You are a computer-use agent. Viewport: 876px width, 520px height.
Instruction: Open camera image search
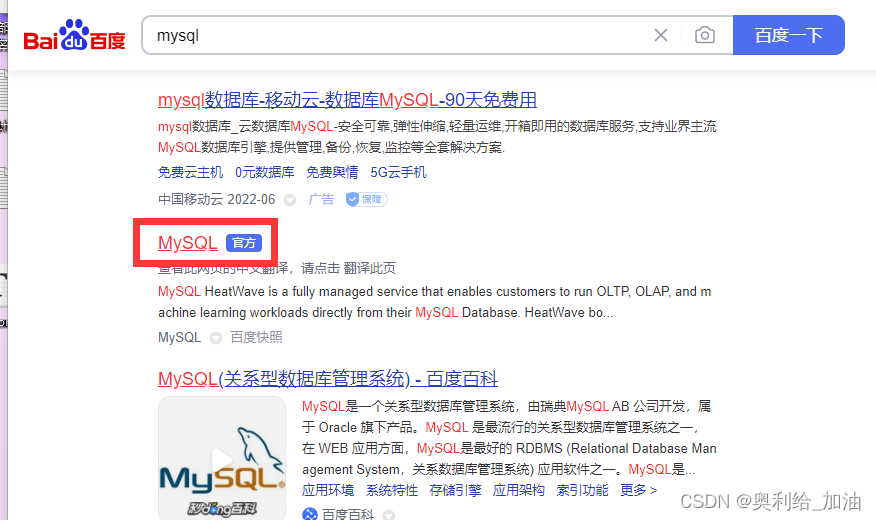click(x=704, y=35)
